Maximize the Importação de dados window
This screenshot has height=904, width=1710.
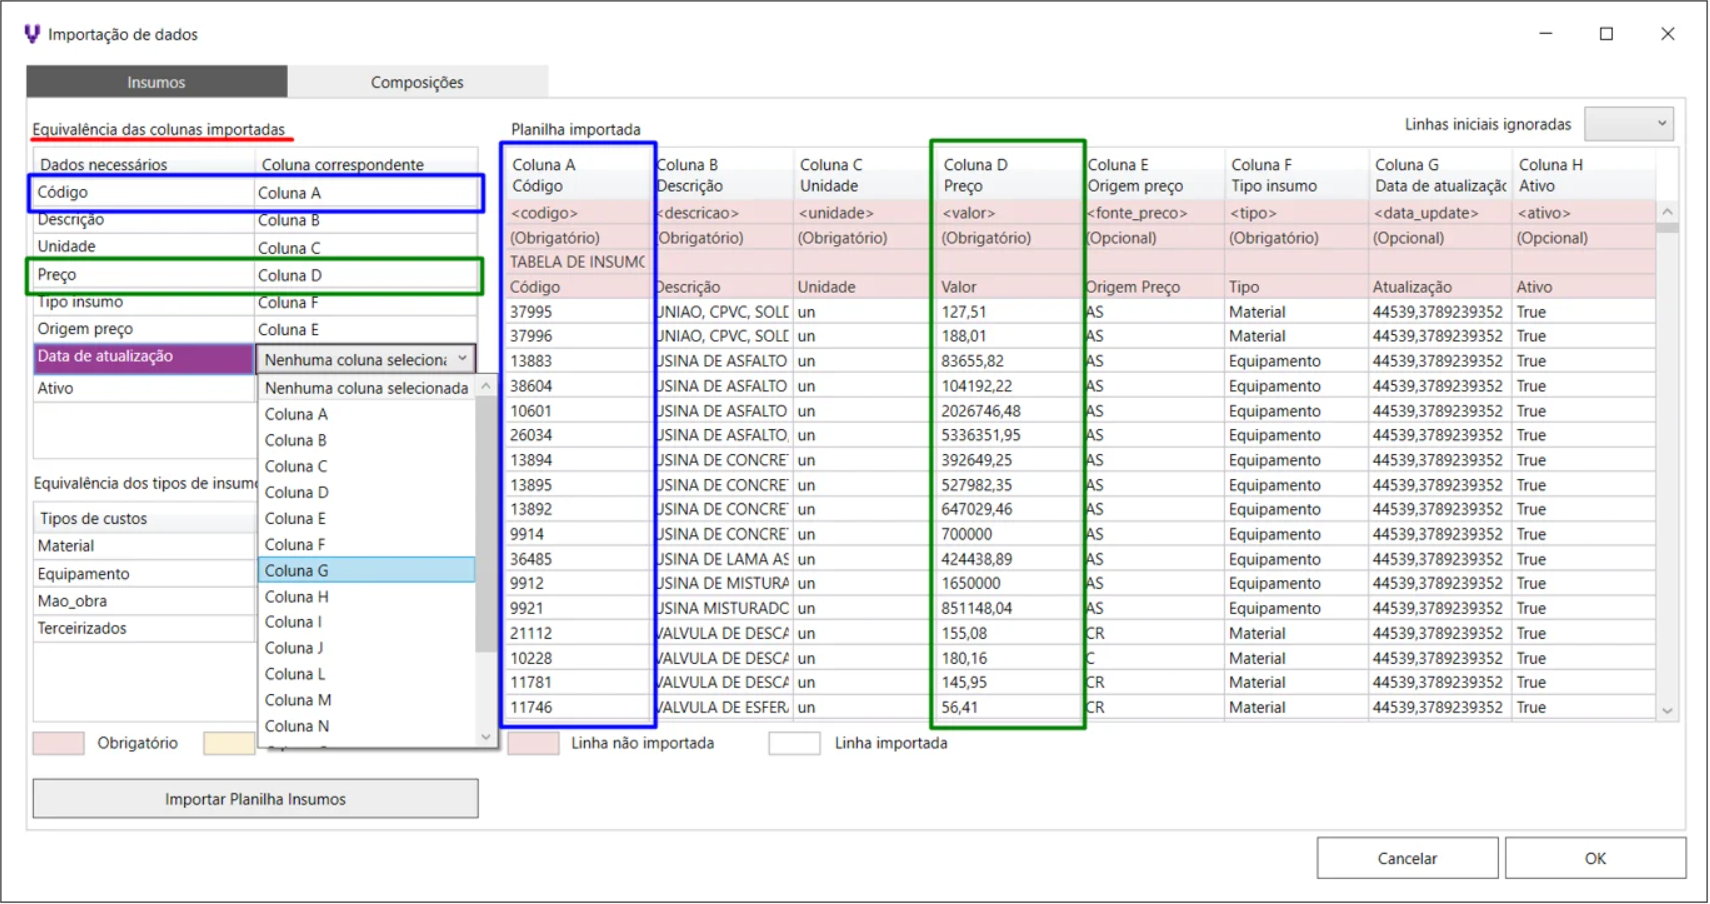pos(1606,34)
